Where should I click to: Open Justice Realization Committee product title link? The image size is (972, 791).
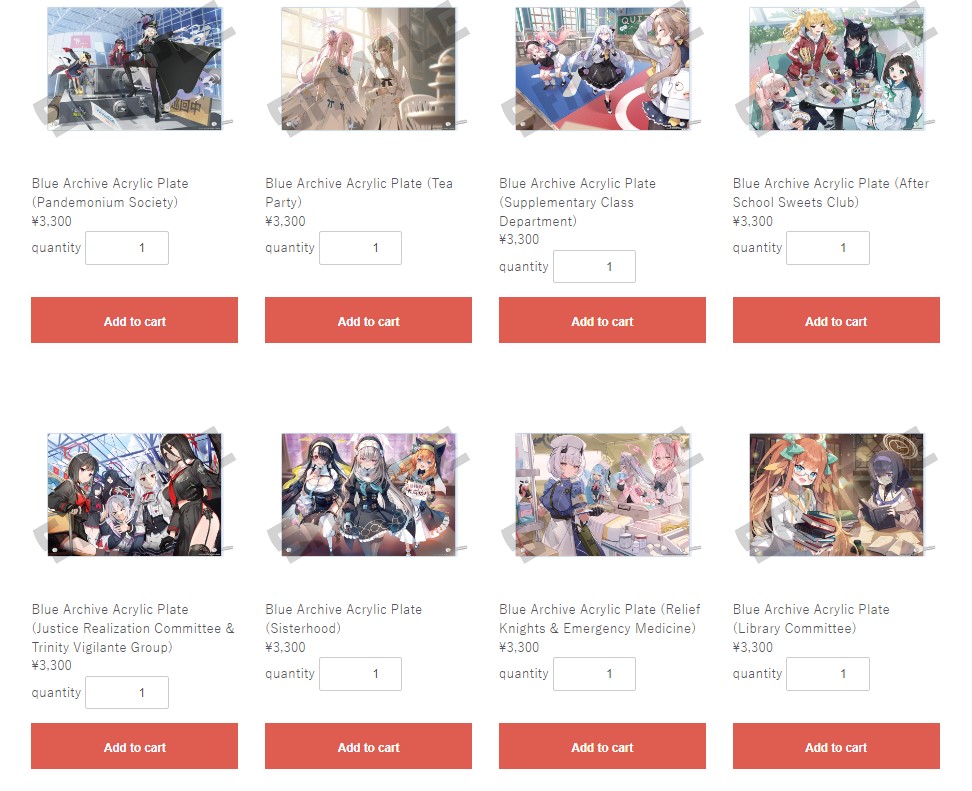coord(133,628)
